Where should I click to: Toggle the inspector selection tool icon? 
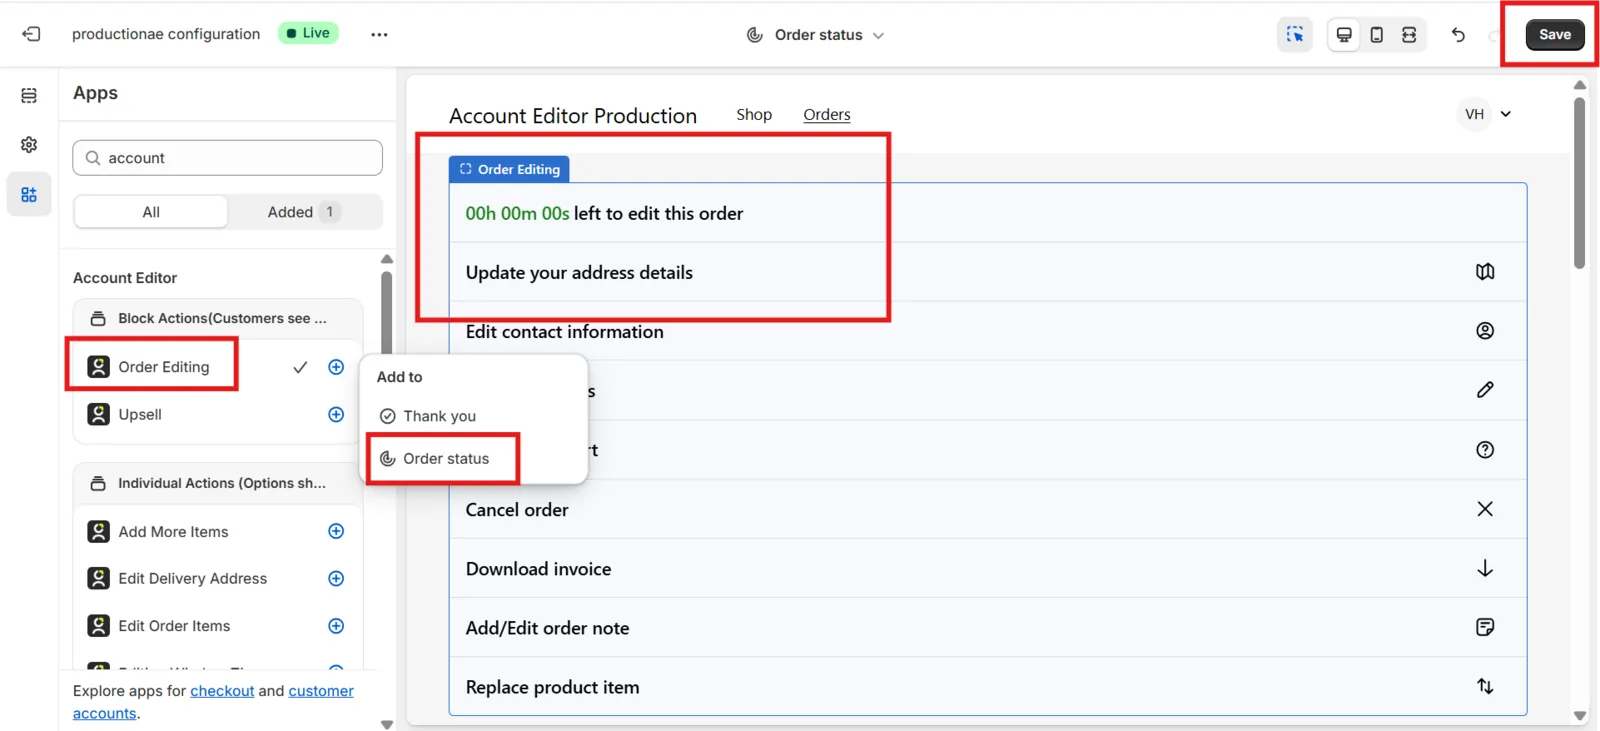[1295, 34]
